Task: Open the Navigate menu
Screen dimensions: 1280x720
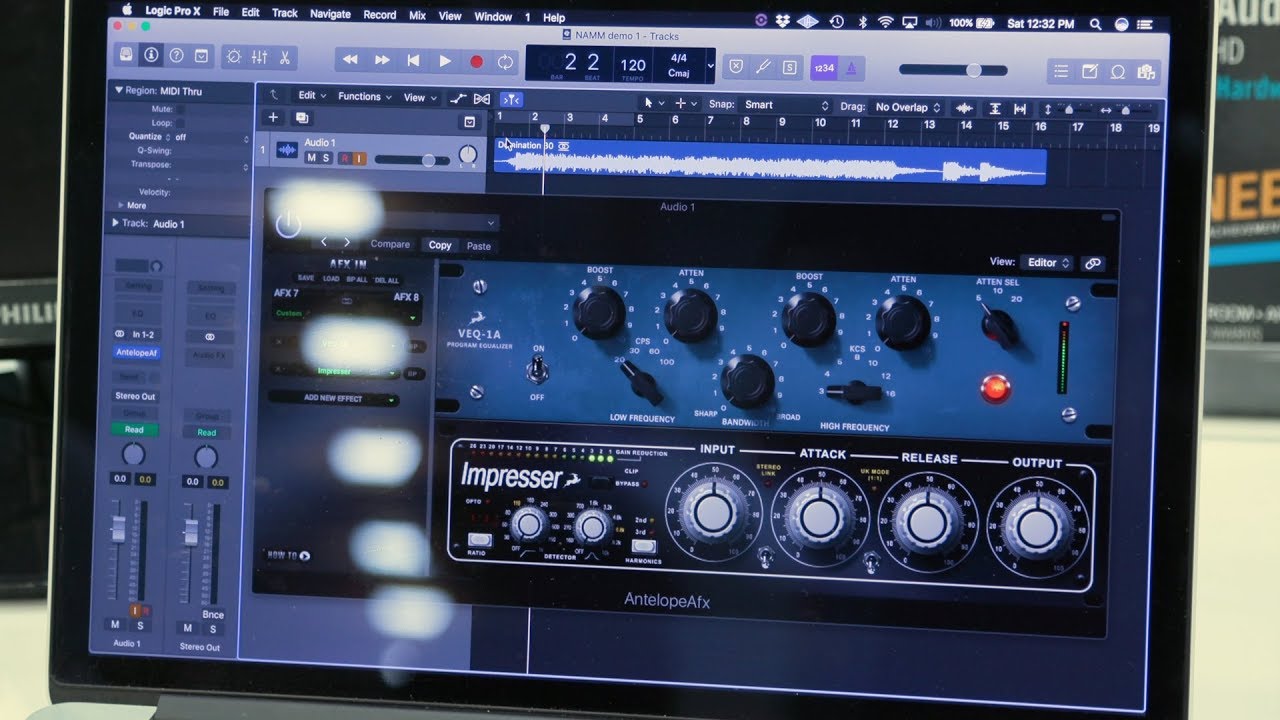Action: (x=330, y=14)
